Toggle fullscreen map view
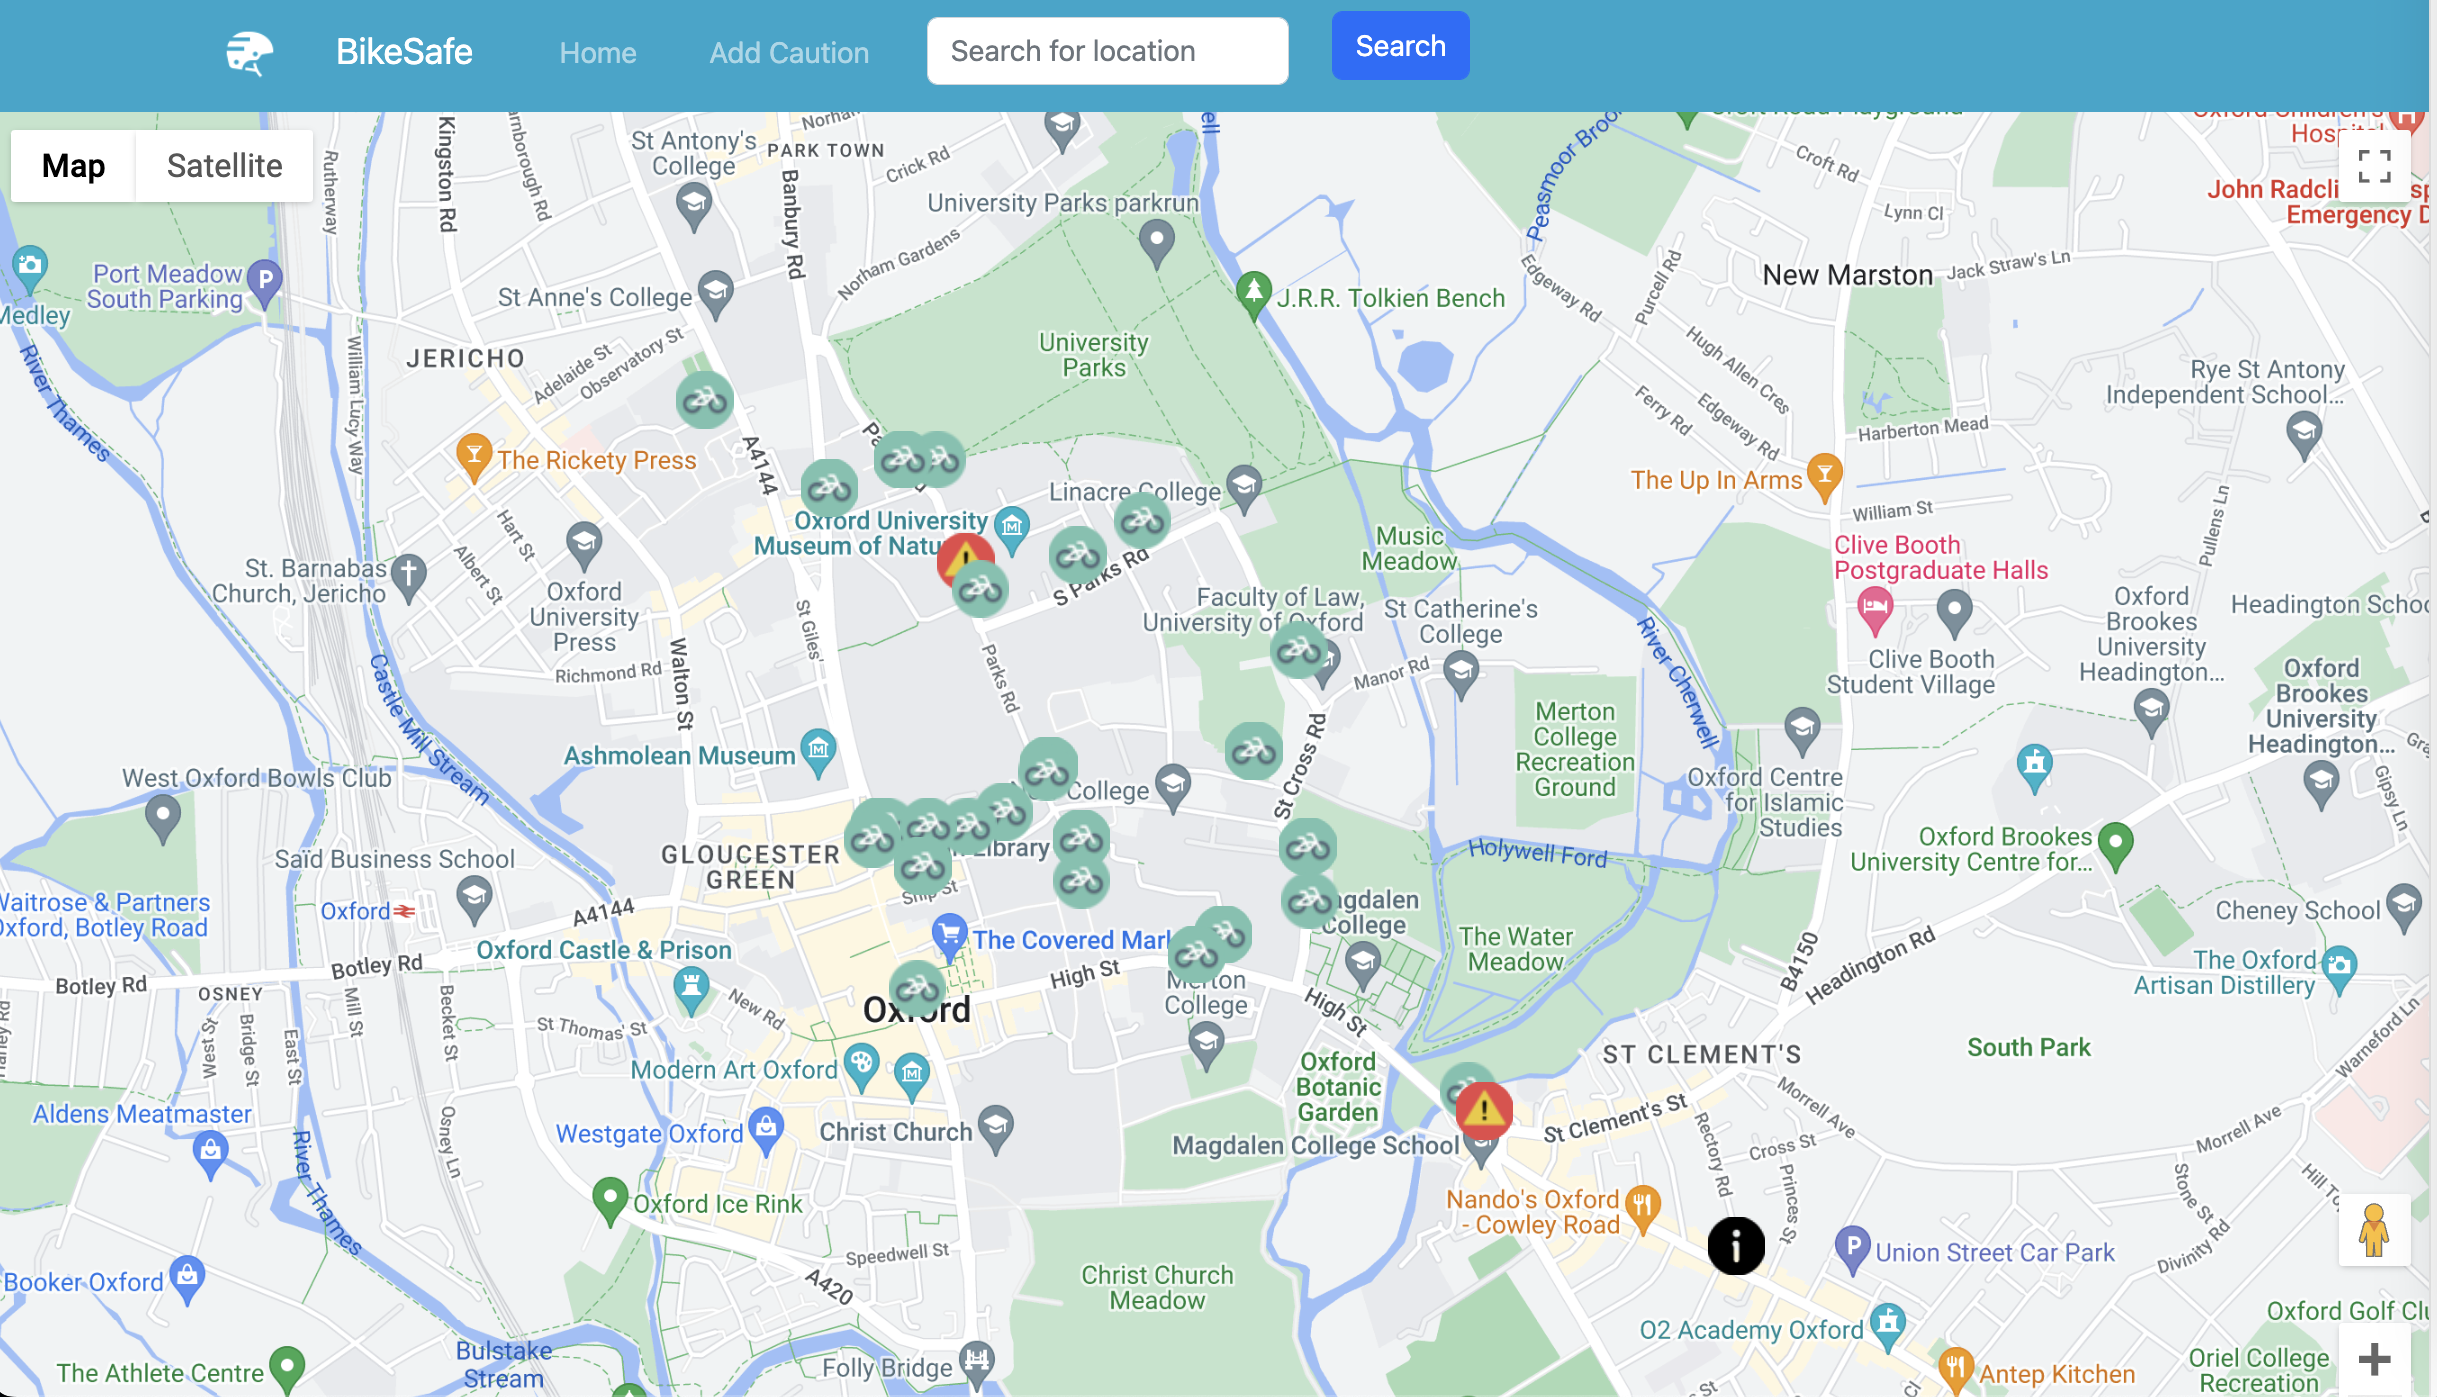This screenshot has height=1397, width=2437. (2373, 166)
